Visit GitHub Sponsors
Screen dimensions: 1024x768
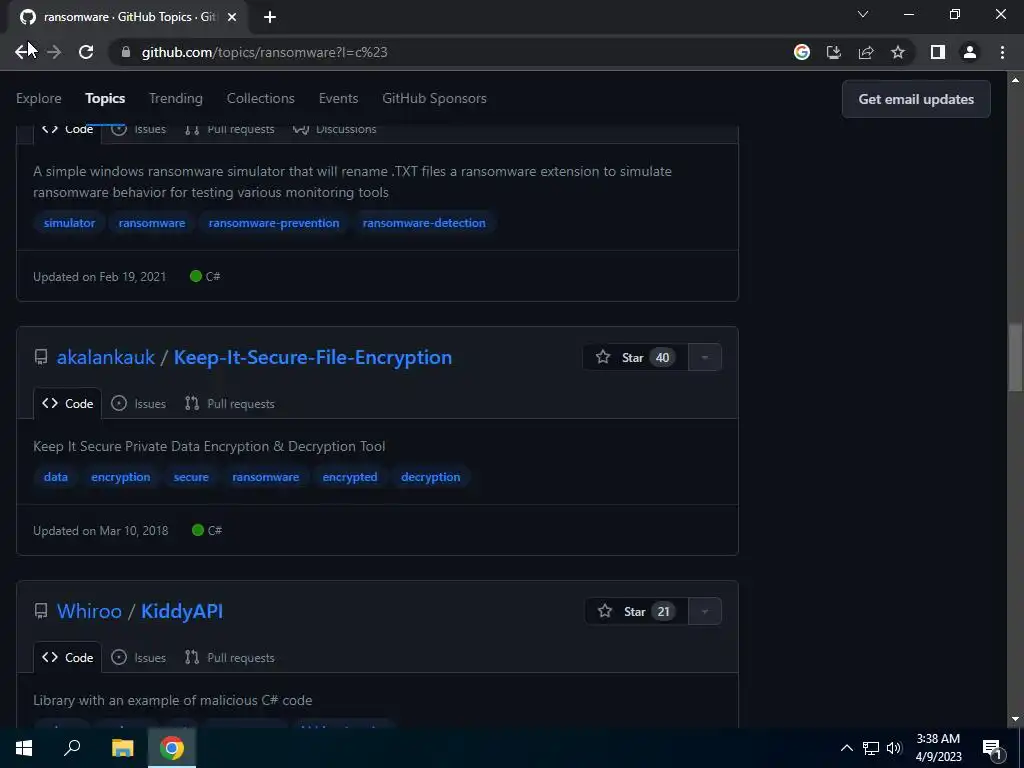[434, 98]
